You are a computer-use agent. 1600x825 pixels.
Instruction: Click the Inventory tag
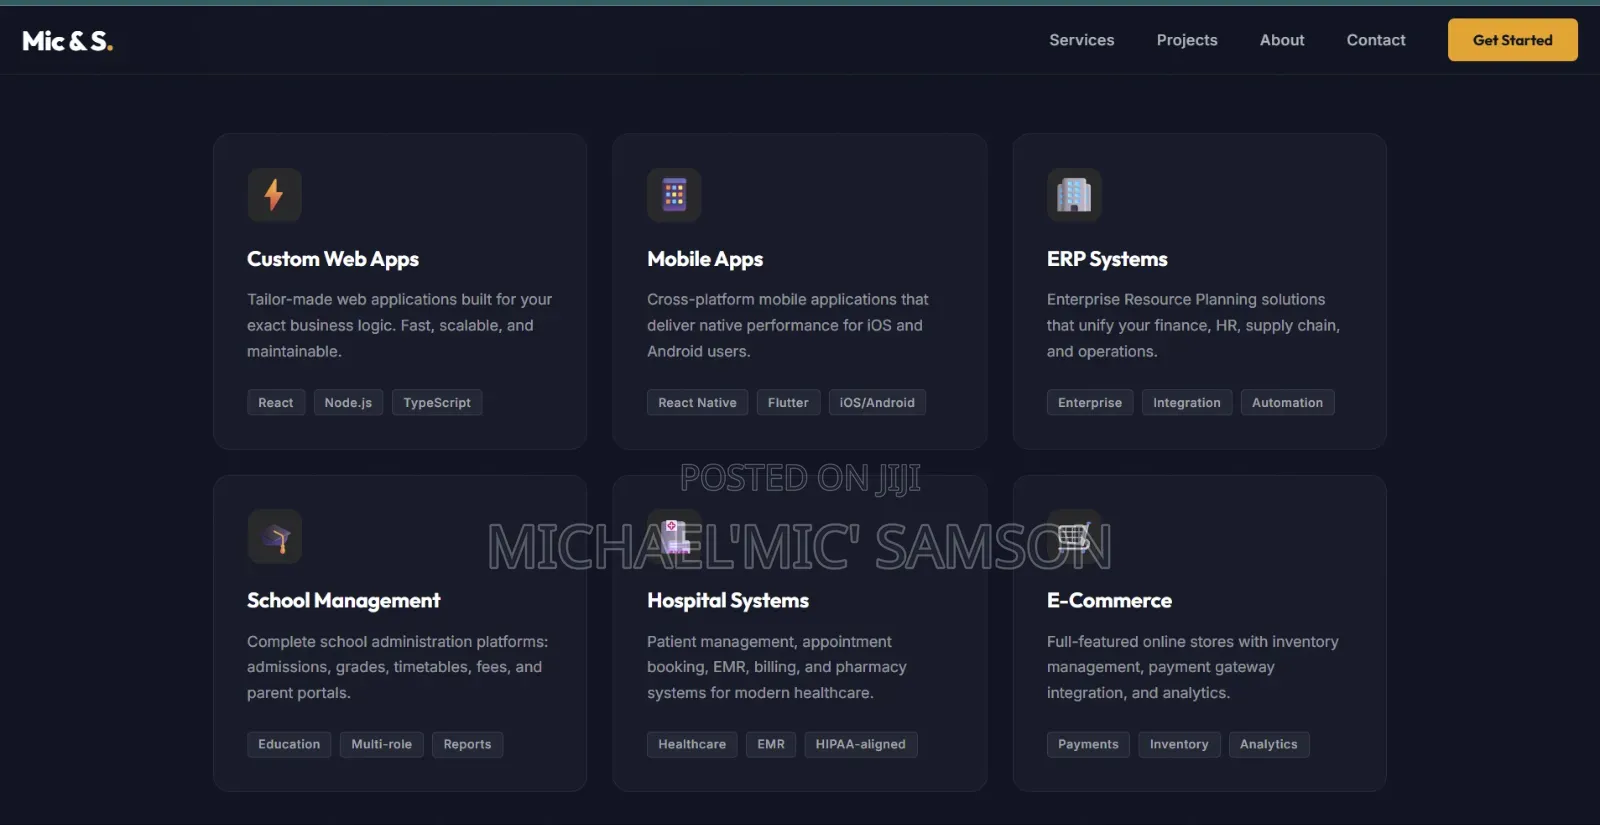(x=1179, y=745)
